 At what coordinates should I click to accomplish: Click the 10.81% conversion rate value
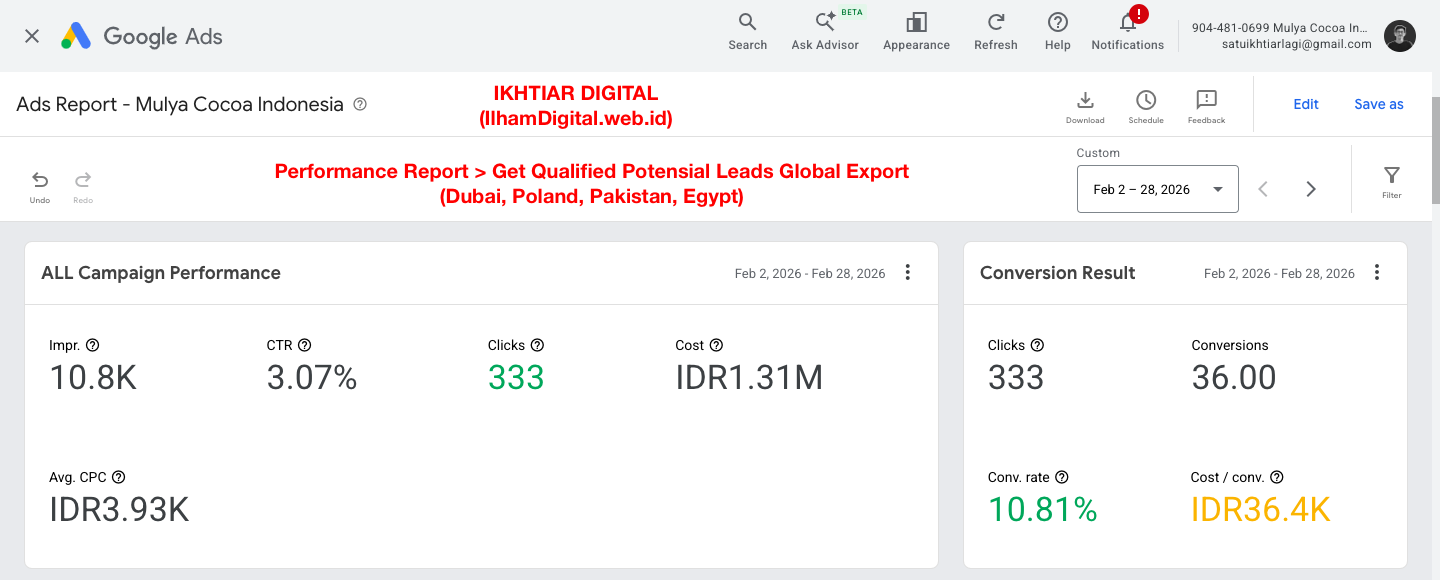pos(1043,510)
